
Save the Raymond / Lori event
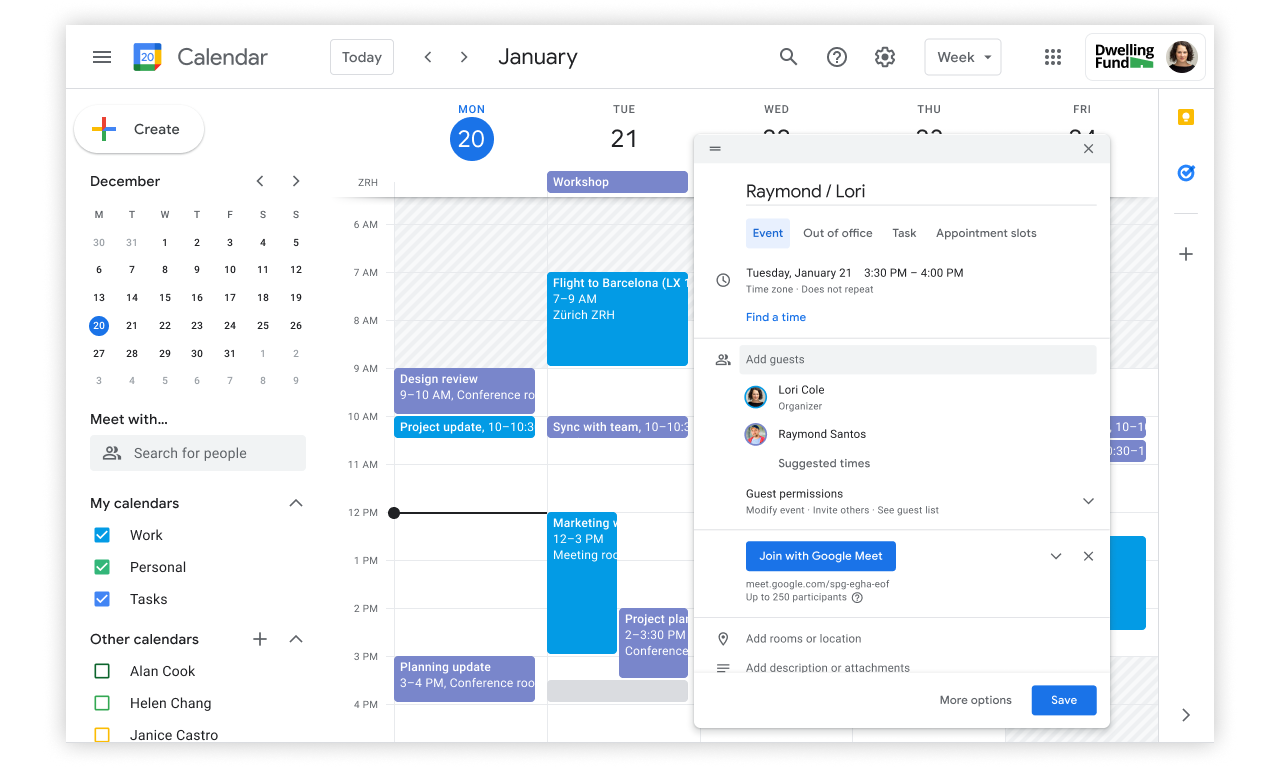(x=1063, y=700)
